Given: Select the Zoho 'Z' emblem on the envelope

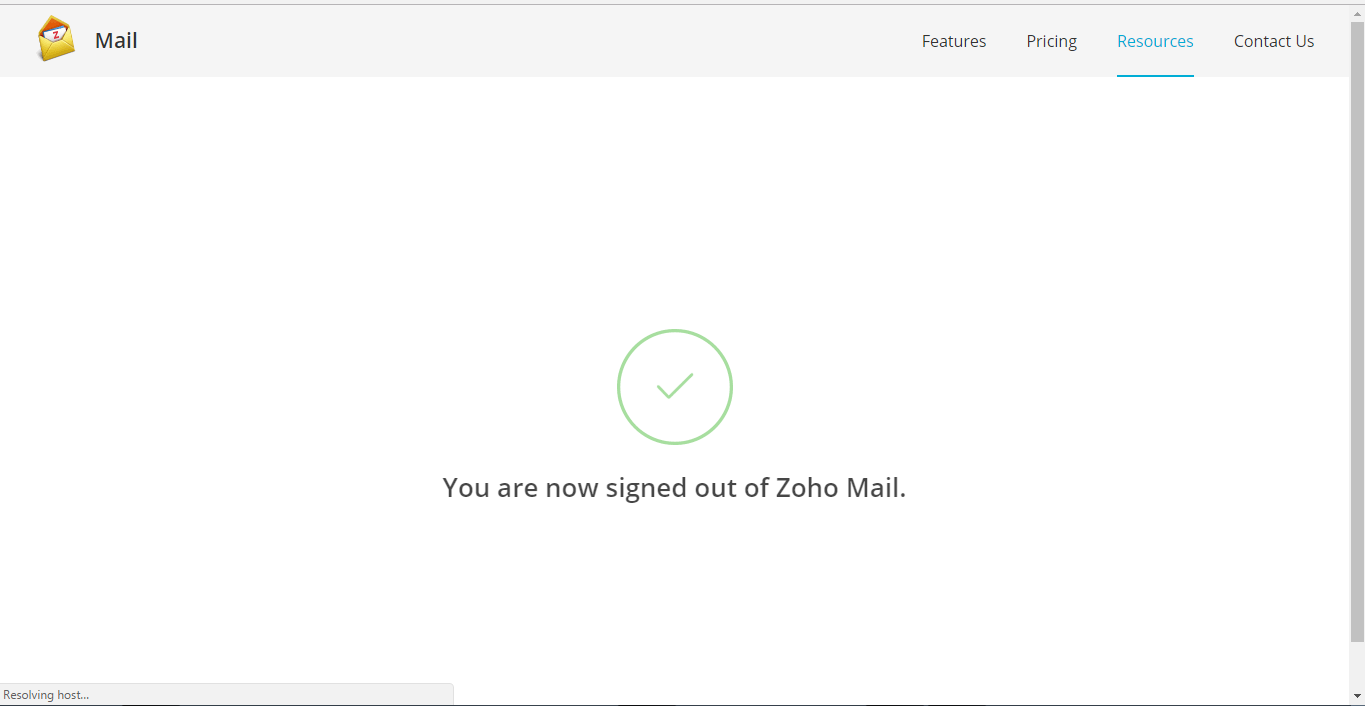Looking at the screenshot, I should pyautogui.click(x=55, y=33).
